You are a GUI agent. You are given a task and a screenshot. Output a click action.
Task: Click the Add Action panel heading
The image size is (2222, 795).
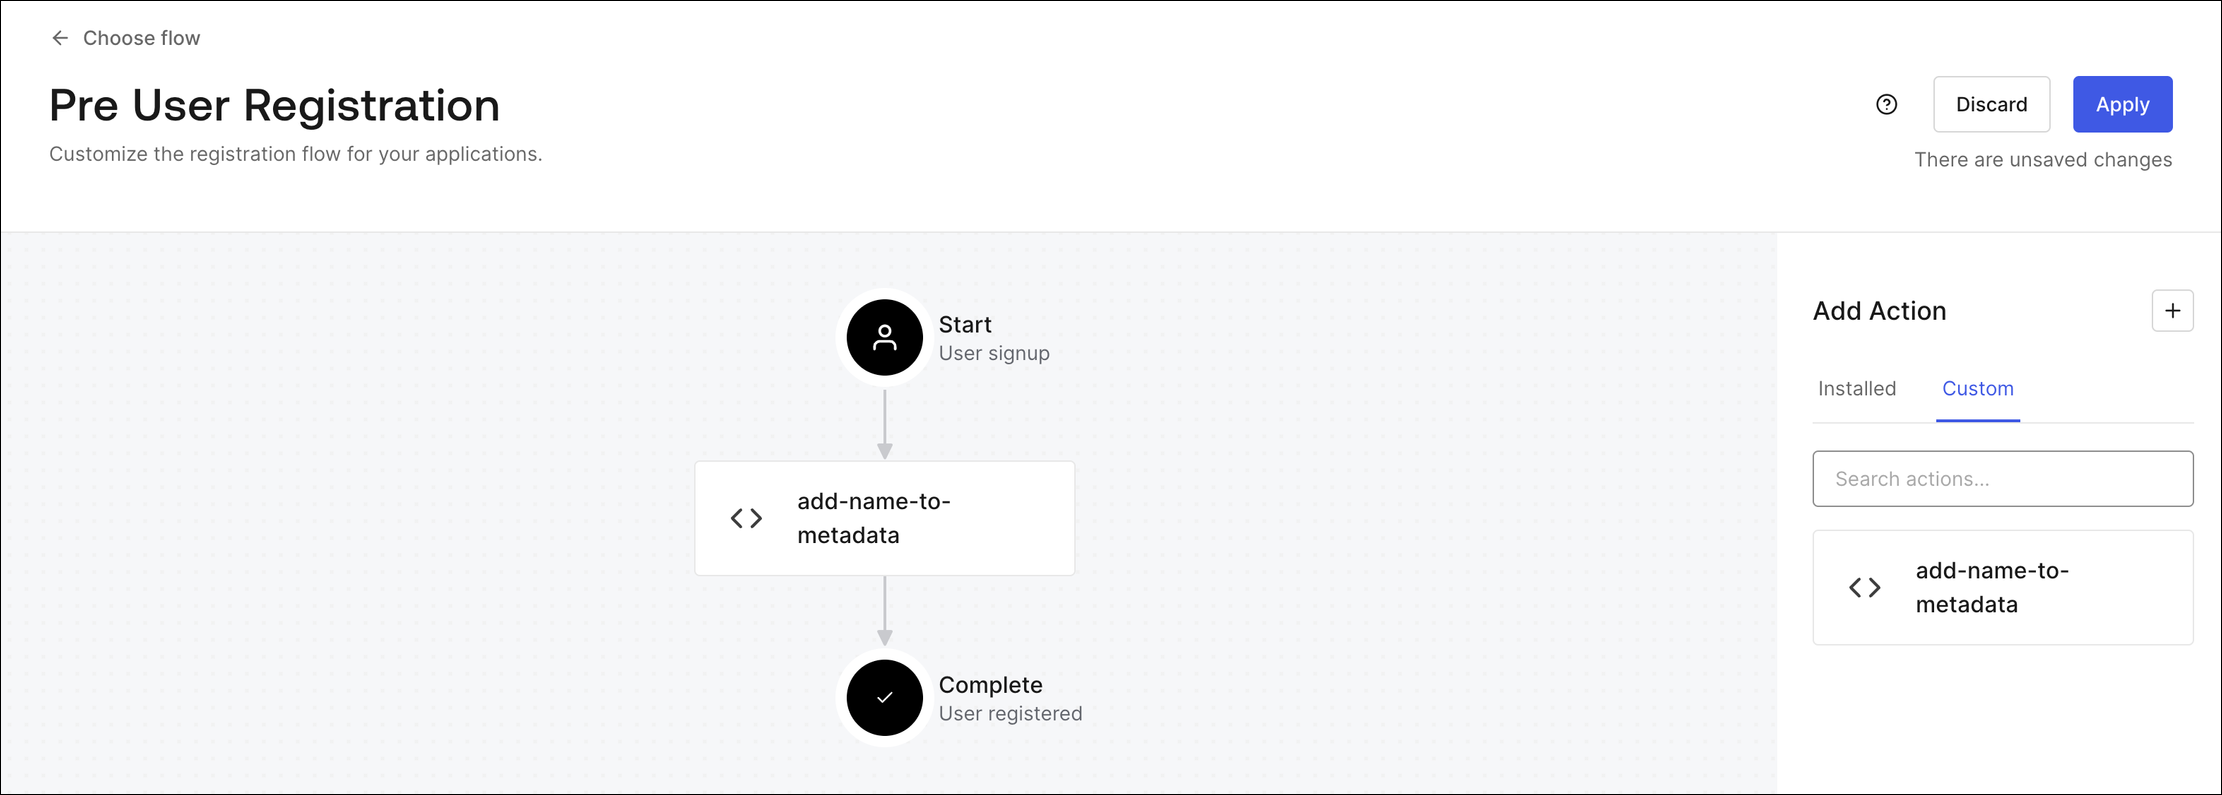click(x=1879, y=311)
